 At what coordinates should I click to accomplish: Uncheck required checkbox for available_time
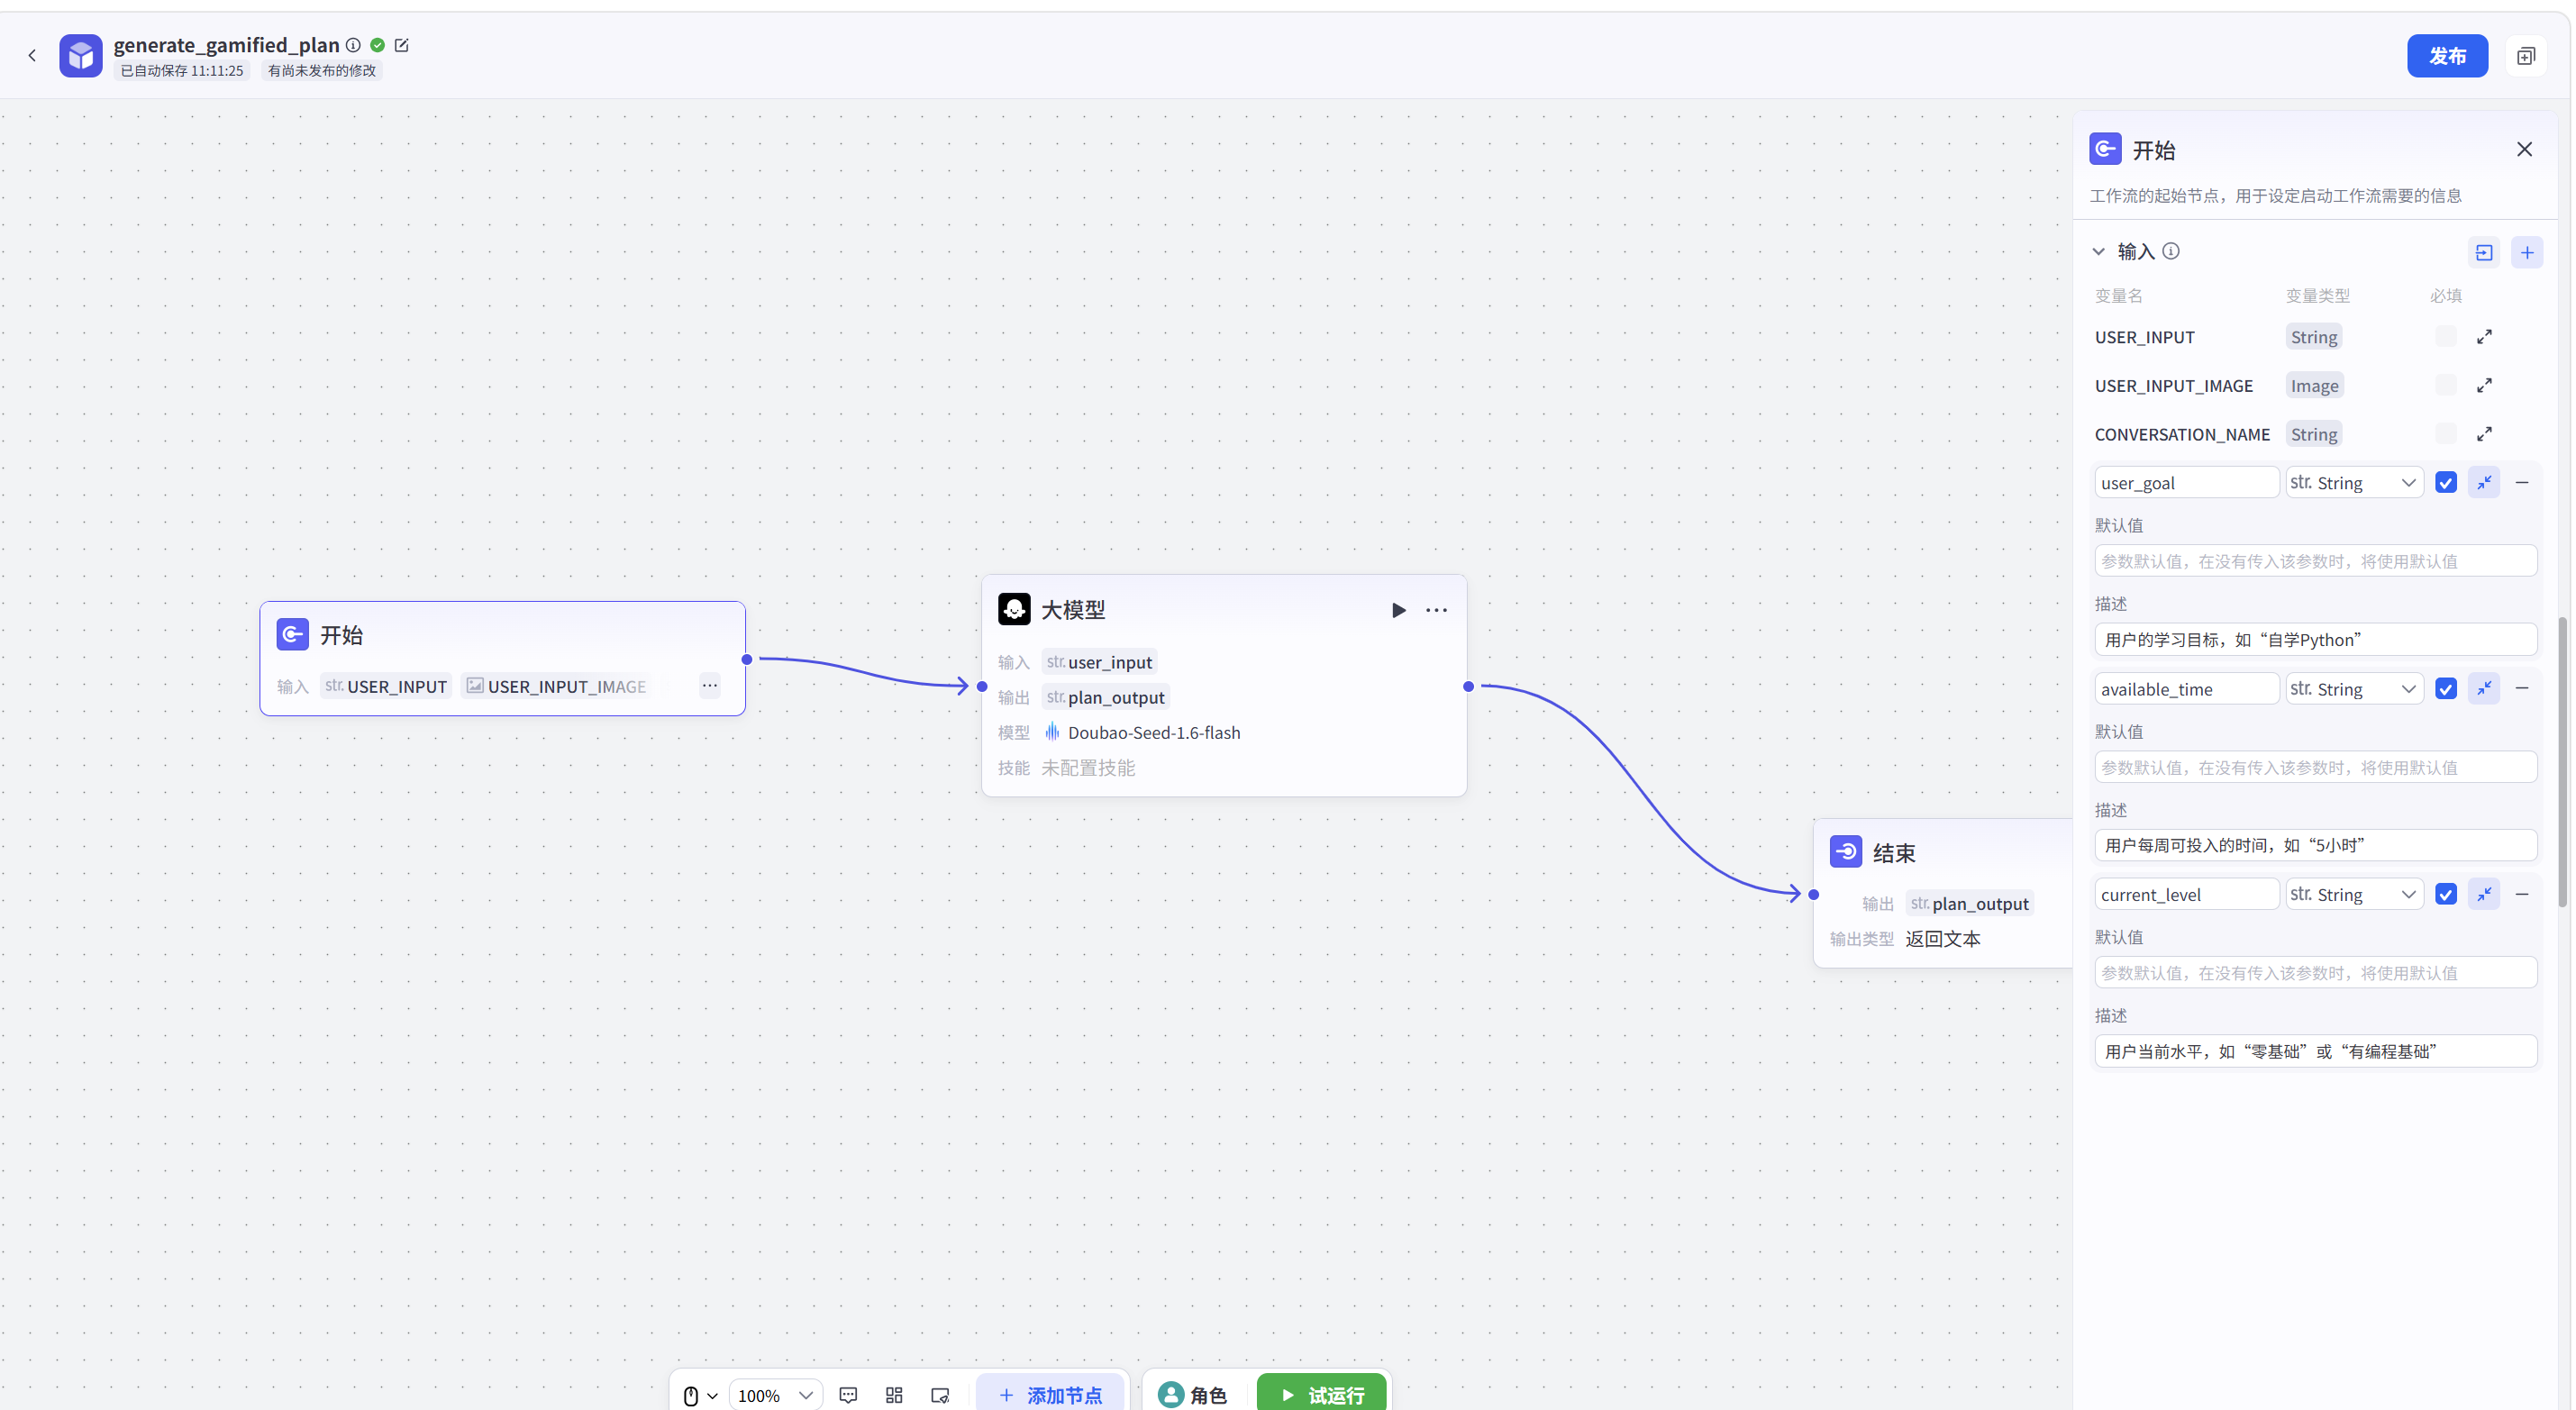point(2446,688)
